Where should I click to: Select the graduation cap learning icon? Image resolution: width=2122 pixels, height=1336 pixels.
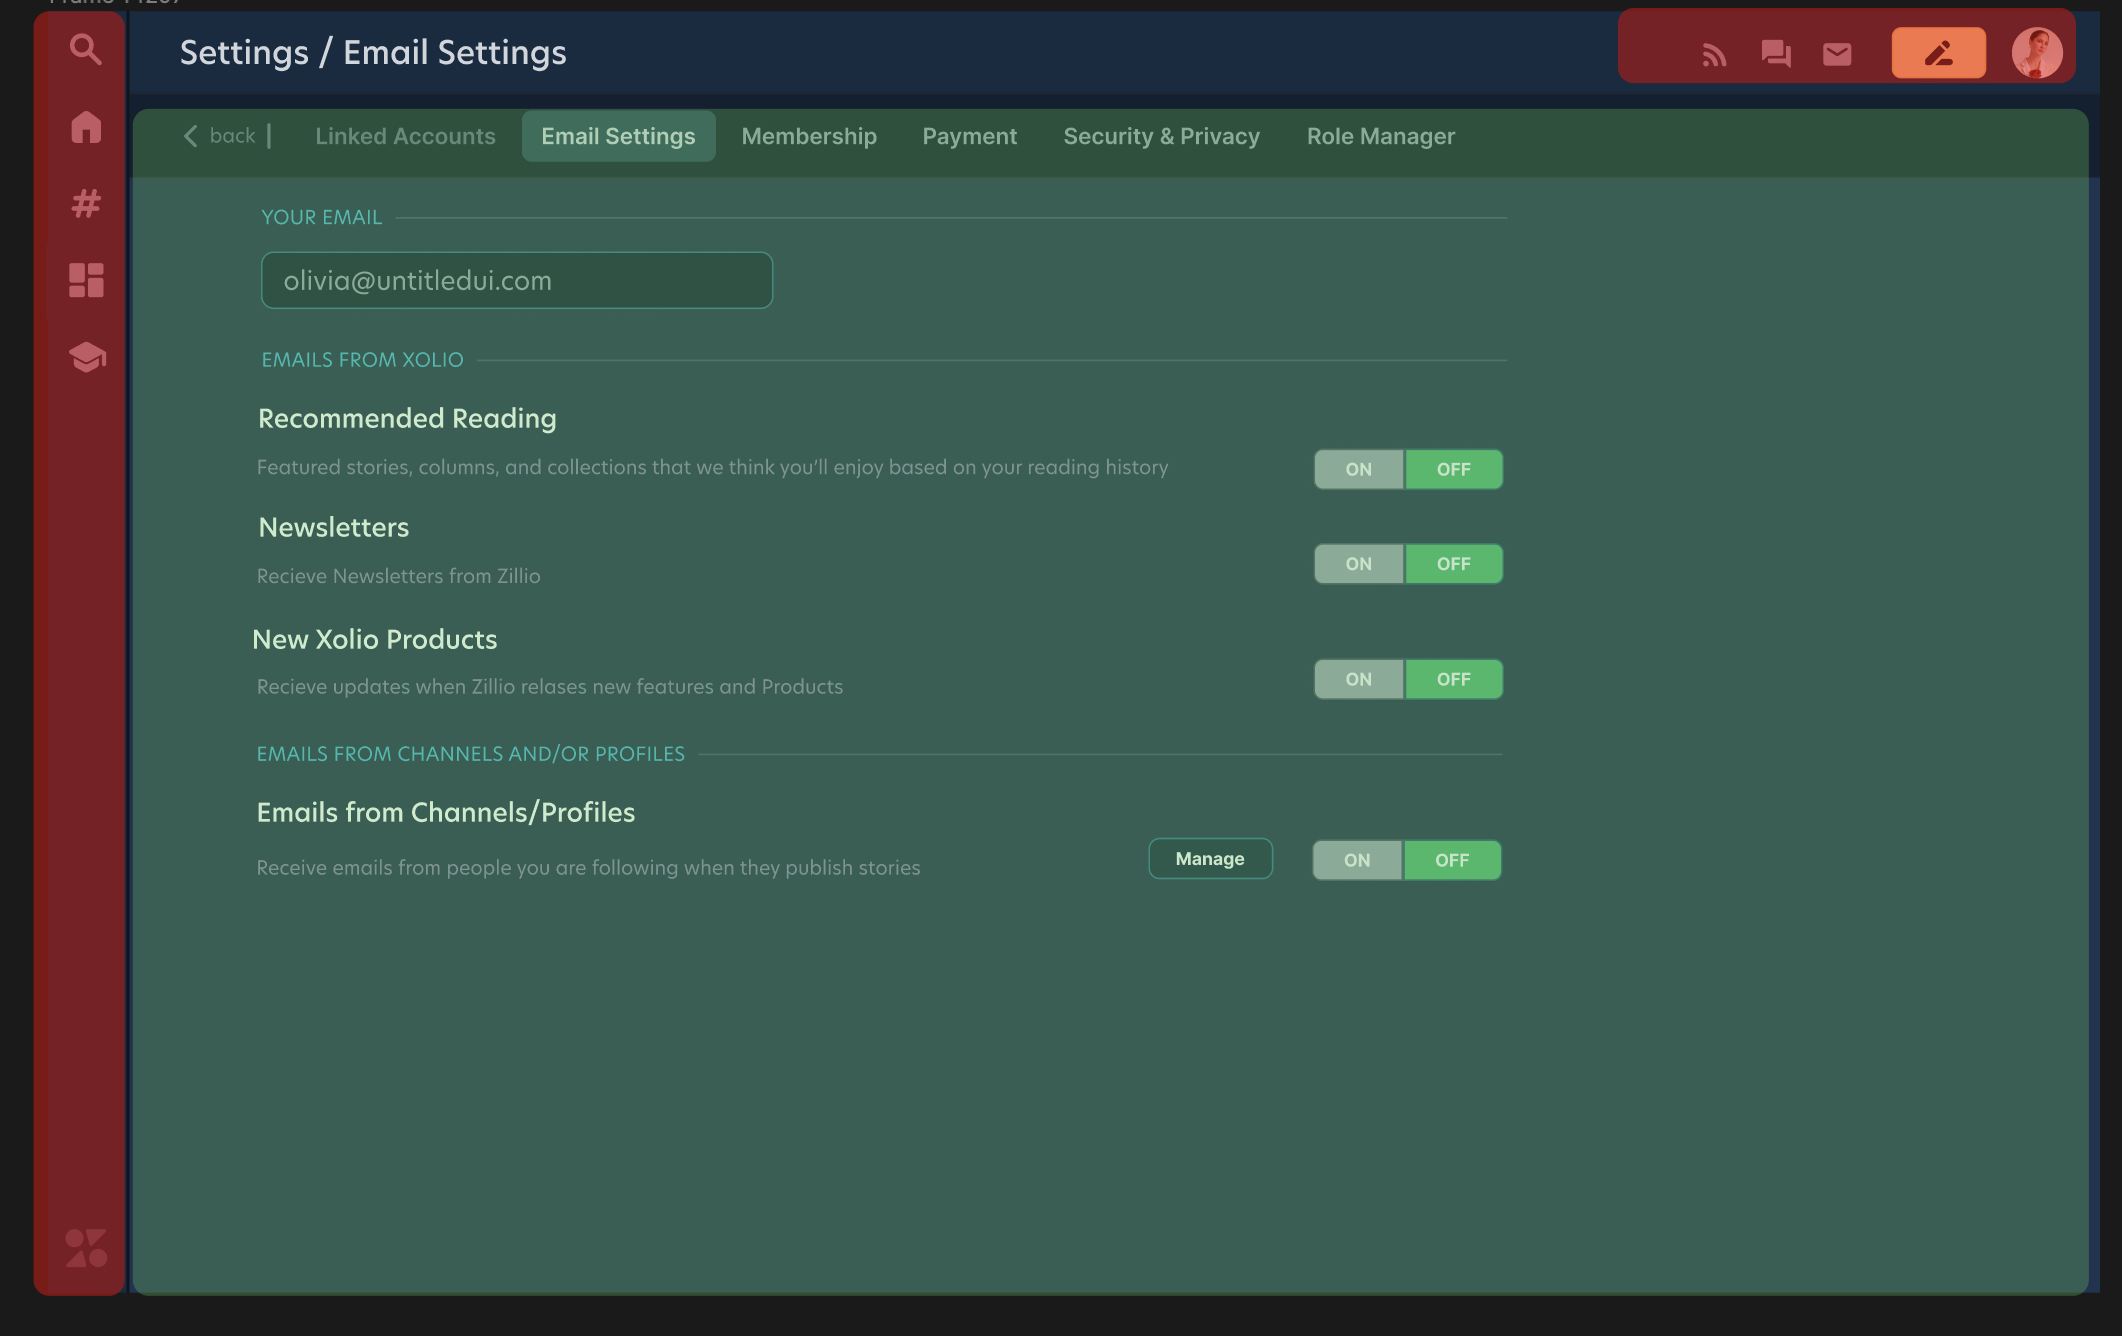(x=84, y=357)
